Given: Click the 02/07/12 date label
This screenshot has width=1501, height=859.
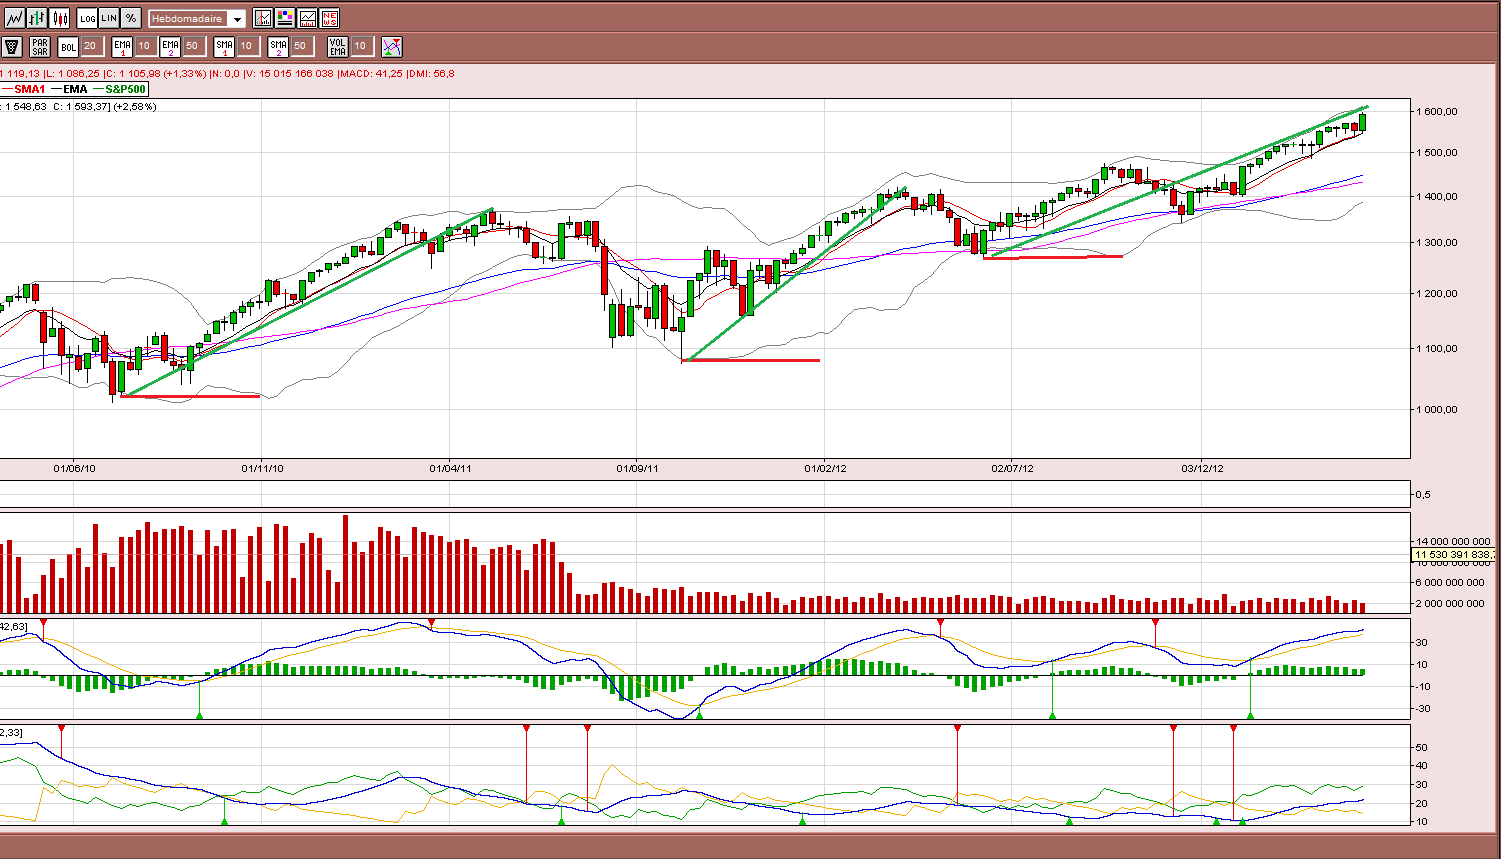Looking at the screenshot, I should (x=1012, y=468).
